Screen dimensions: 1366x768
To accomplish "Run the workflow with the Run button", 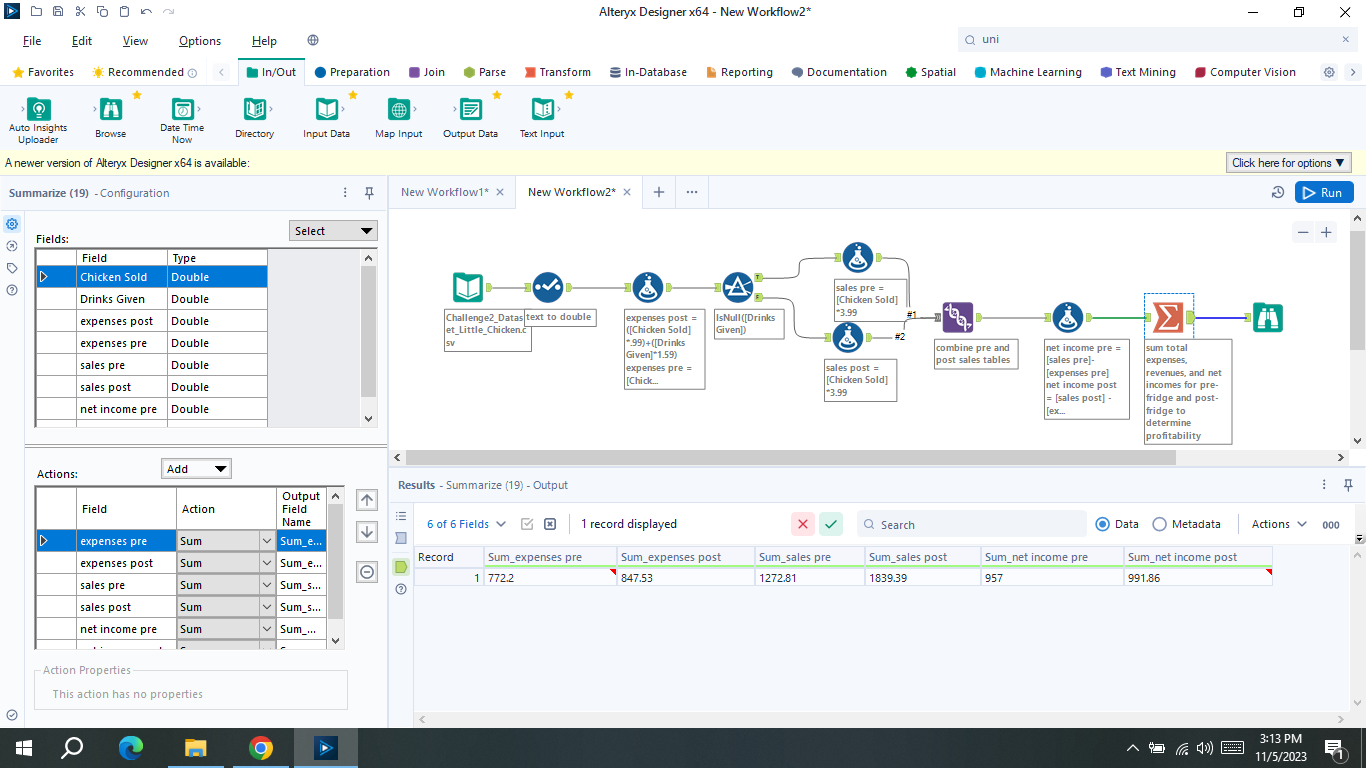I will [1324, 192].
